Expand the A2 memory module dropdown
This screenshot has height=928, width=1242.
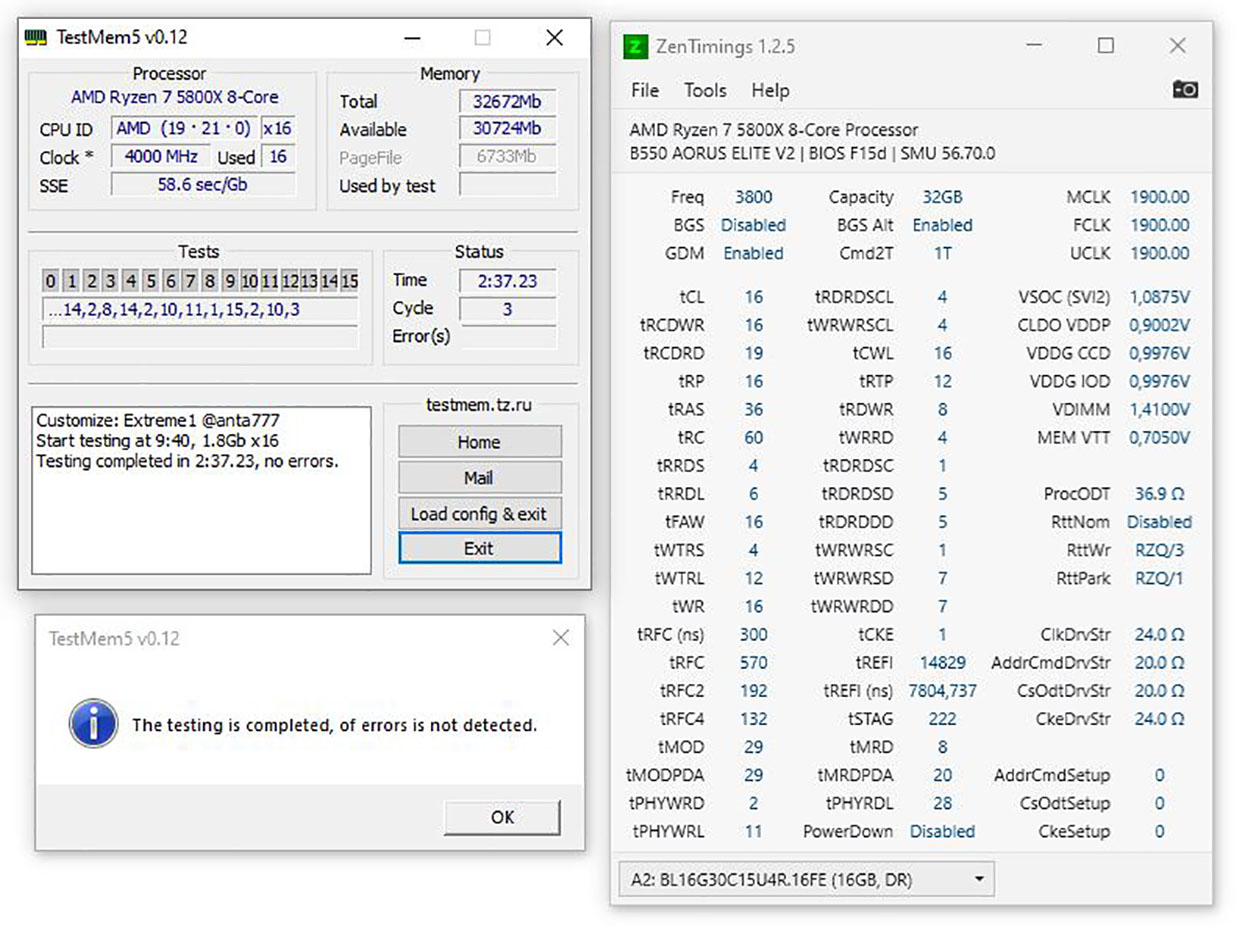(807, 880)
